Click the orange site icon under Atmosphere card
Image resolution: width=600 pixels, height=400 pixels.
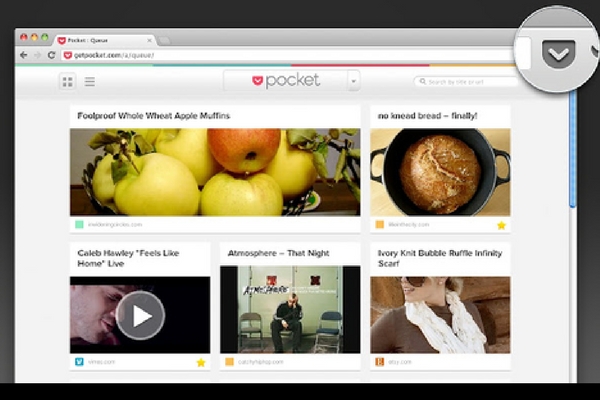pyautogui.click(x=229, y=362)
